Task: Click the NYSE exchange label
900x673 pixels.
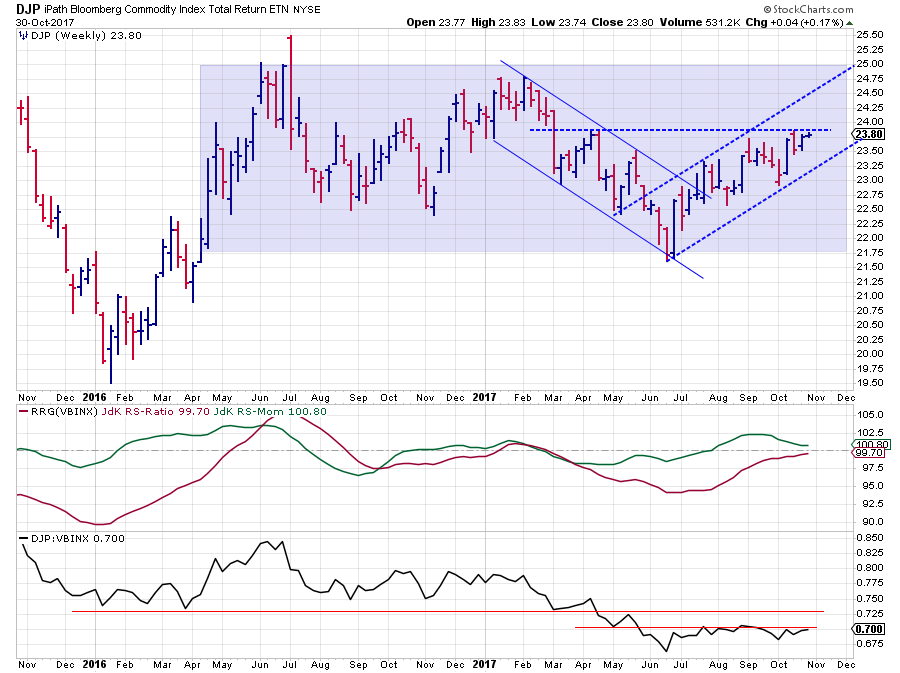Action: (307, 10)
